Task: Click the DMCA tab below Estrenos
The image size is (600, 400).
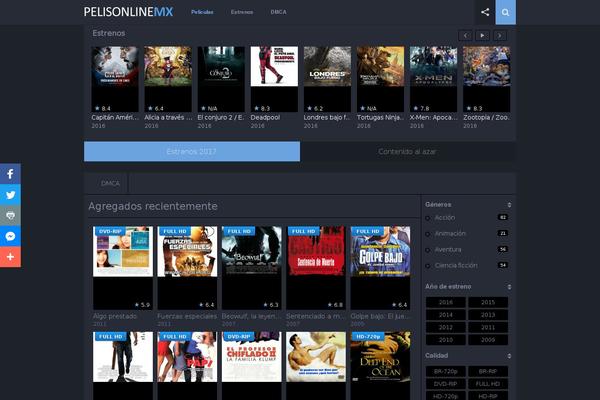Action: (110, 183)
